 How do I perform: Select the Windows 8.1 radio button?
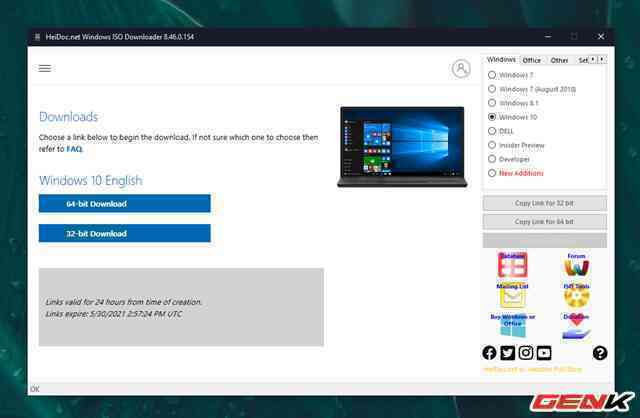click(492, 103)
